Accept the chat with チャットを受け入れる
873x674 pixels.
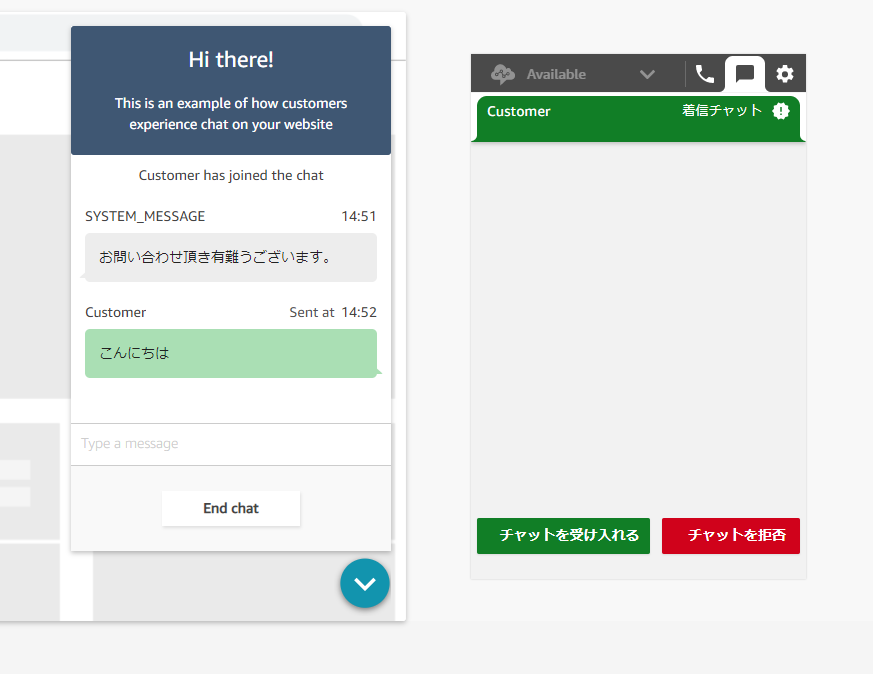click(563, 536)
